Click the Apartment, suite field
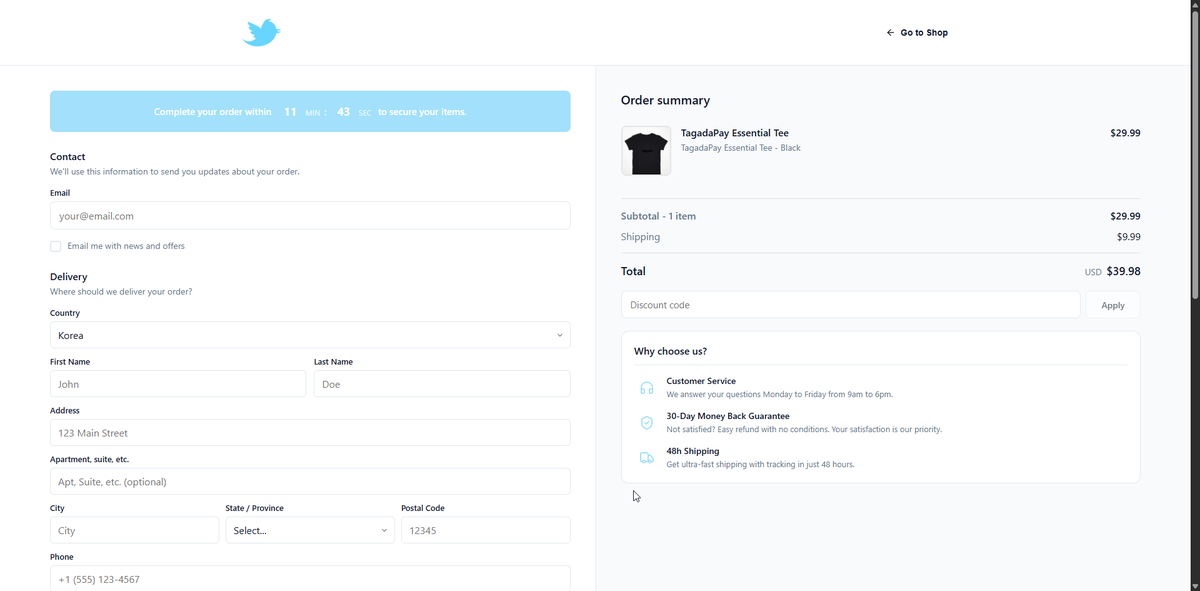The height and width of the screenshot is (591, 1200). click(x=310, y=481)
